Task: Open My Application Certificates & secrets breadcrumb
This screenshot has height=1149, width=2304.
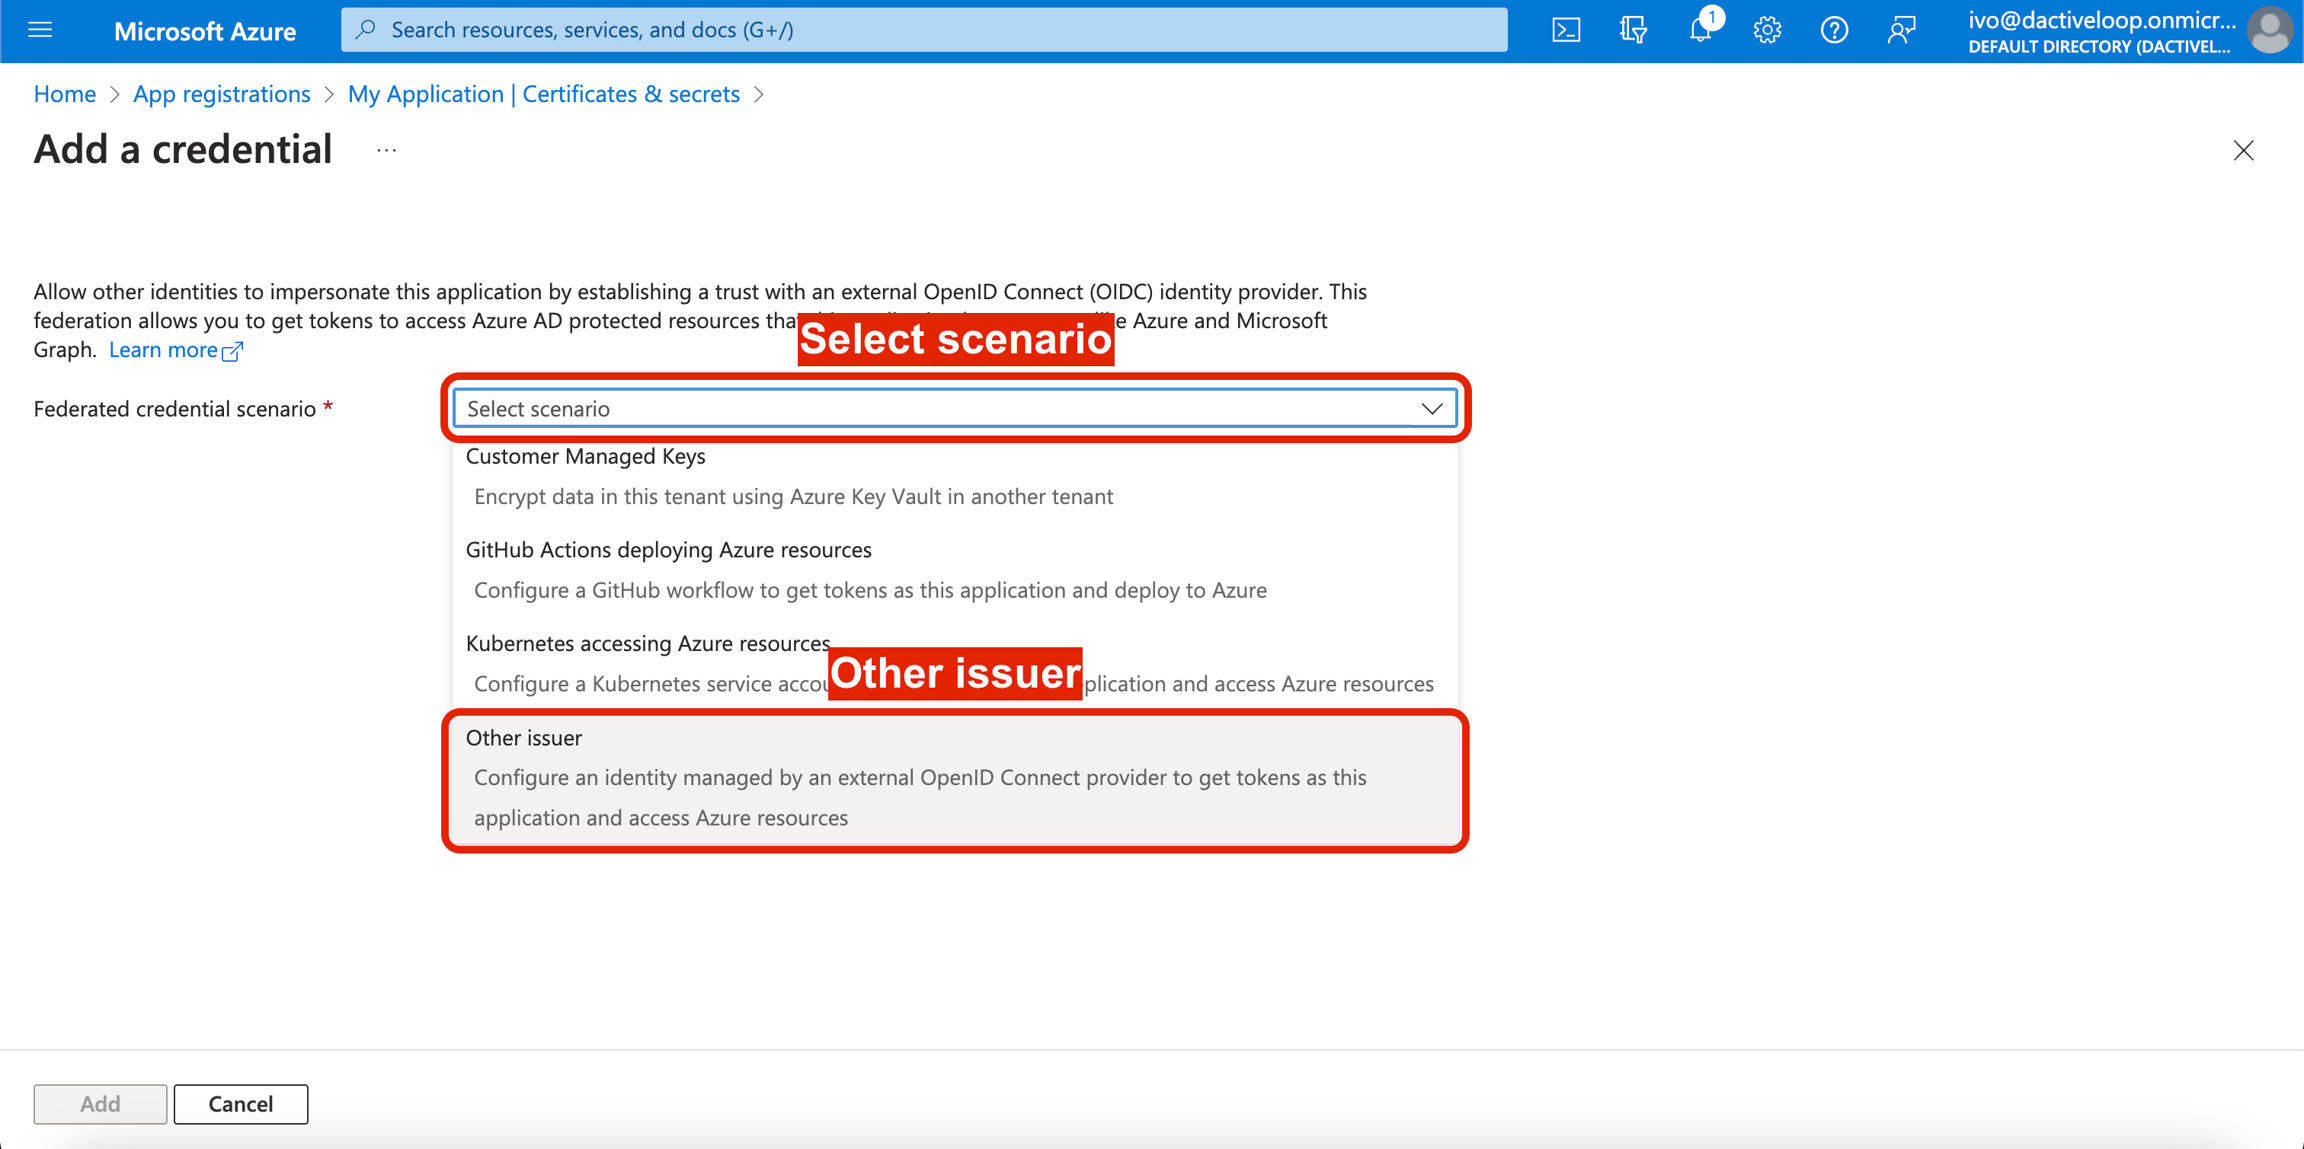Action: click(x=543, y=94)
